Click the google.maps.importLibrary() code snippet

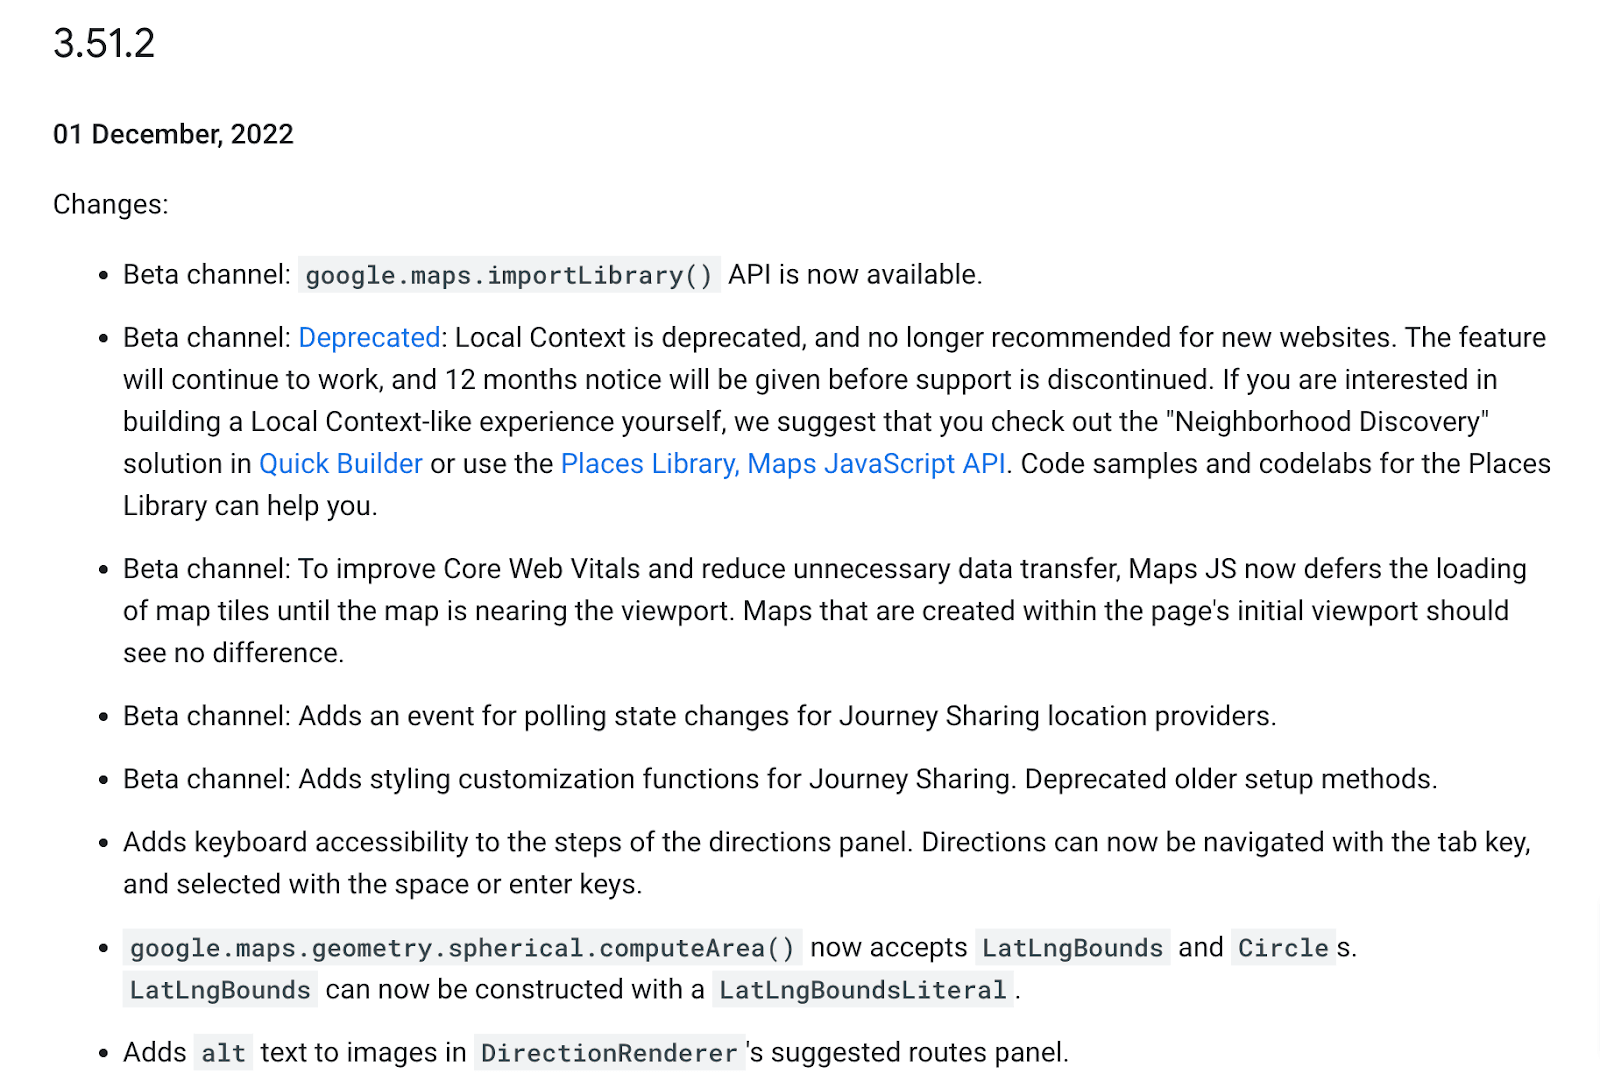click(x=508, y=275)
